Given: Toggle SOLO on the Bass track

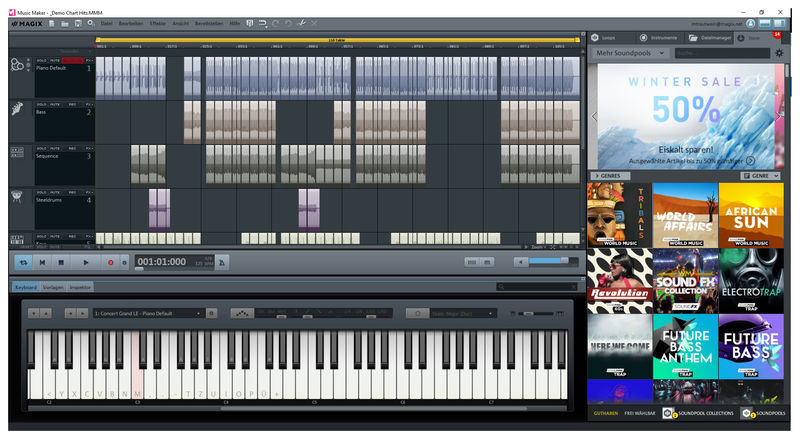Looking at the screenshot, I should [41, 104].
